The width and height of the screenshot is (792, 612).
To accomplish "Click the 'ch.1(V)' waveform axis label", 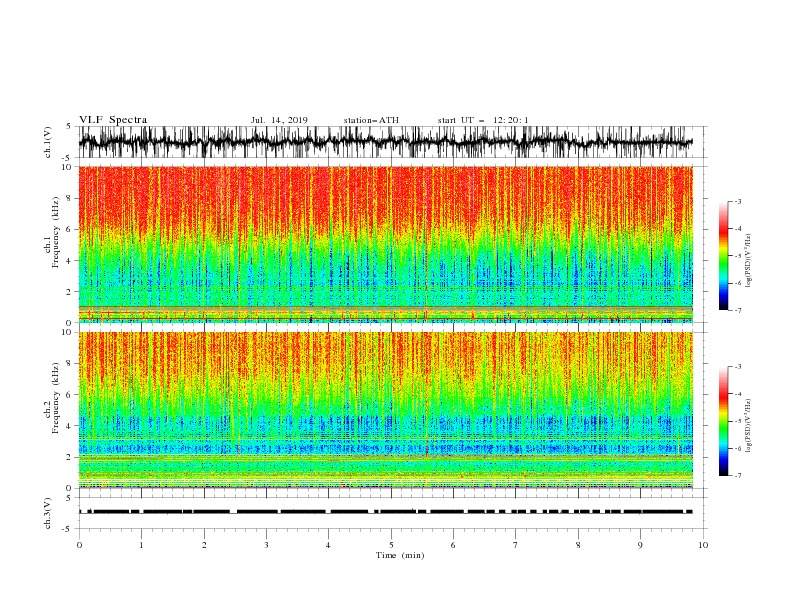I will click(48, 142).
